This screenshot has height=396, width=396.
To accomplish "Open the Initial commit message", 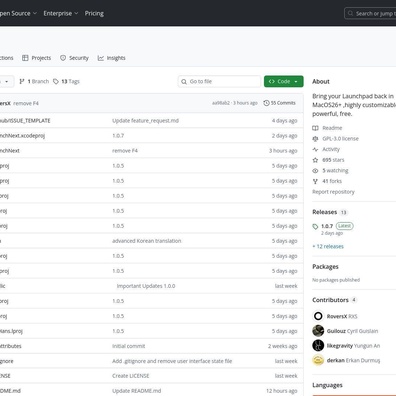I will click(x=129, y=346).
